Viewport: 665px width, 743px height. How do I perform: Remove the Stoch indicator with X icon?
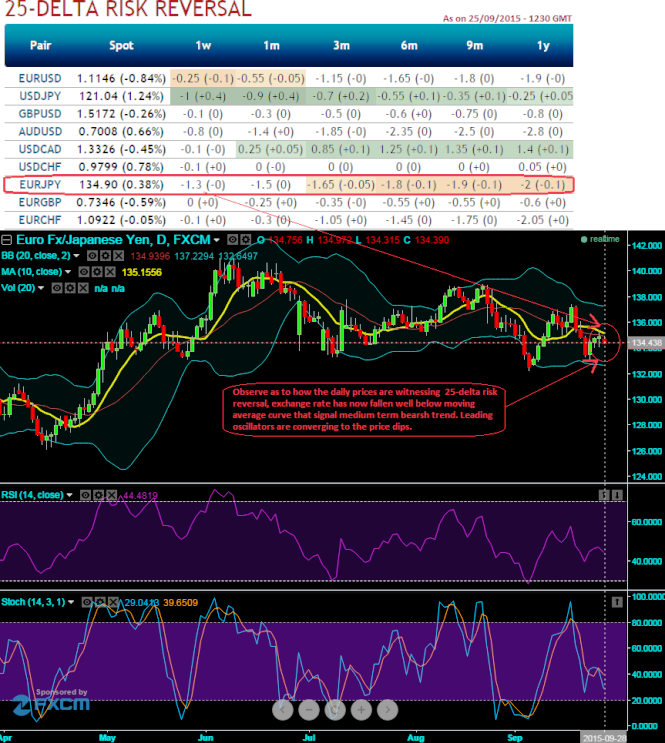click(113, 602)
